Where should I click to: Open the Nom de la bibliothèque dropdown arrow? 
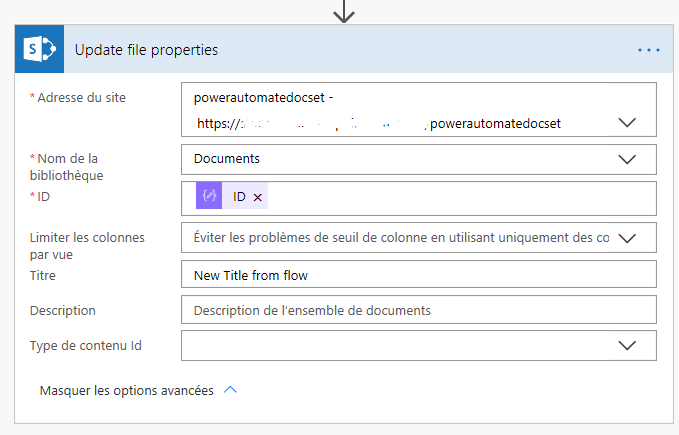[627, 159]
